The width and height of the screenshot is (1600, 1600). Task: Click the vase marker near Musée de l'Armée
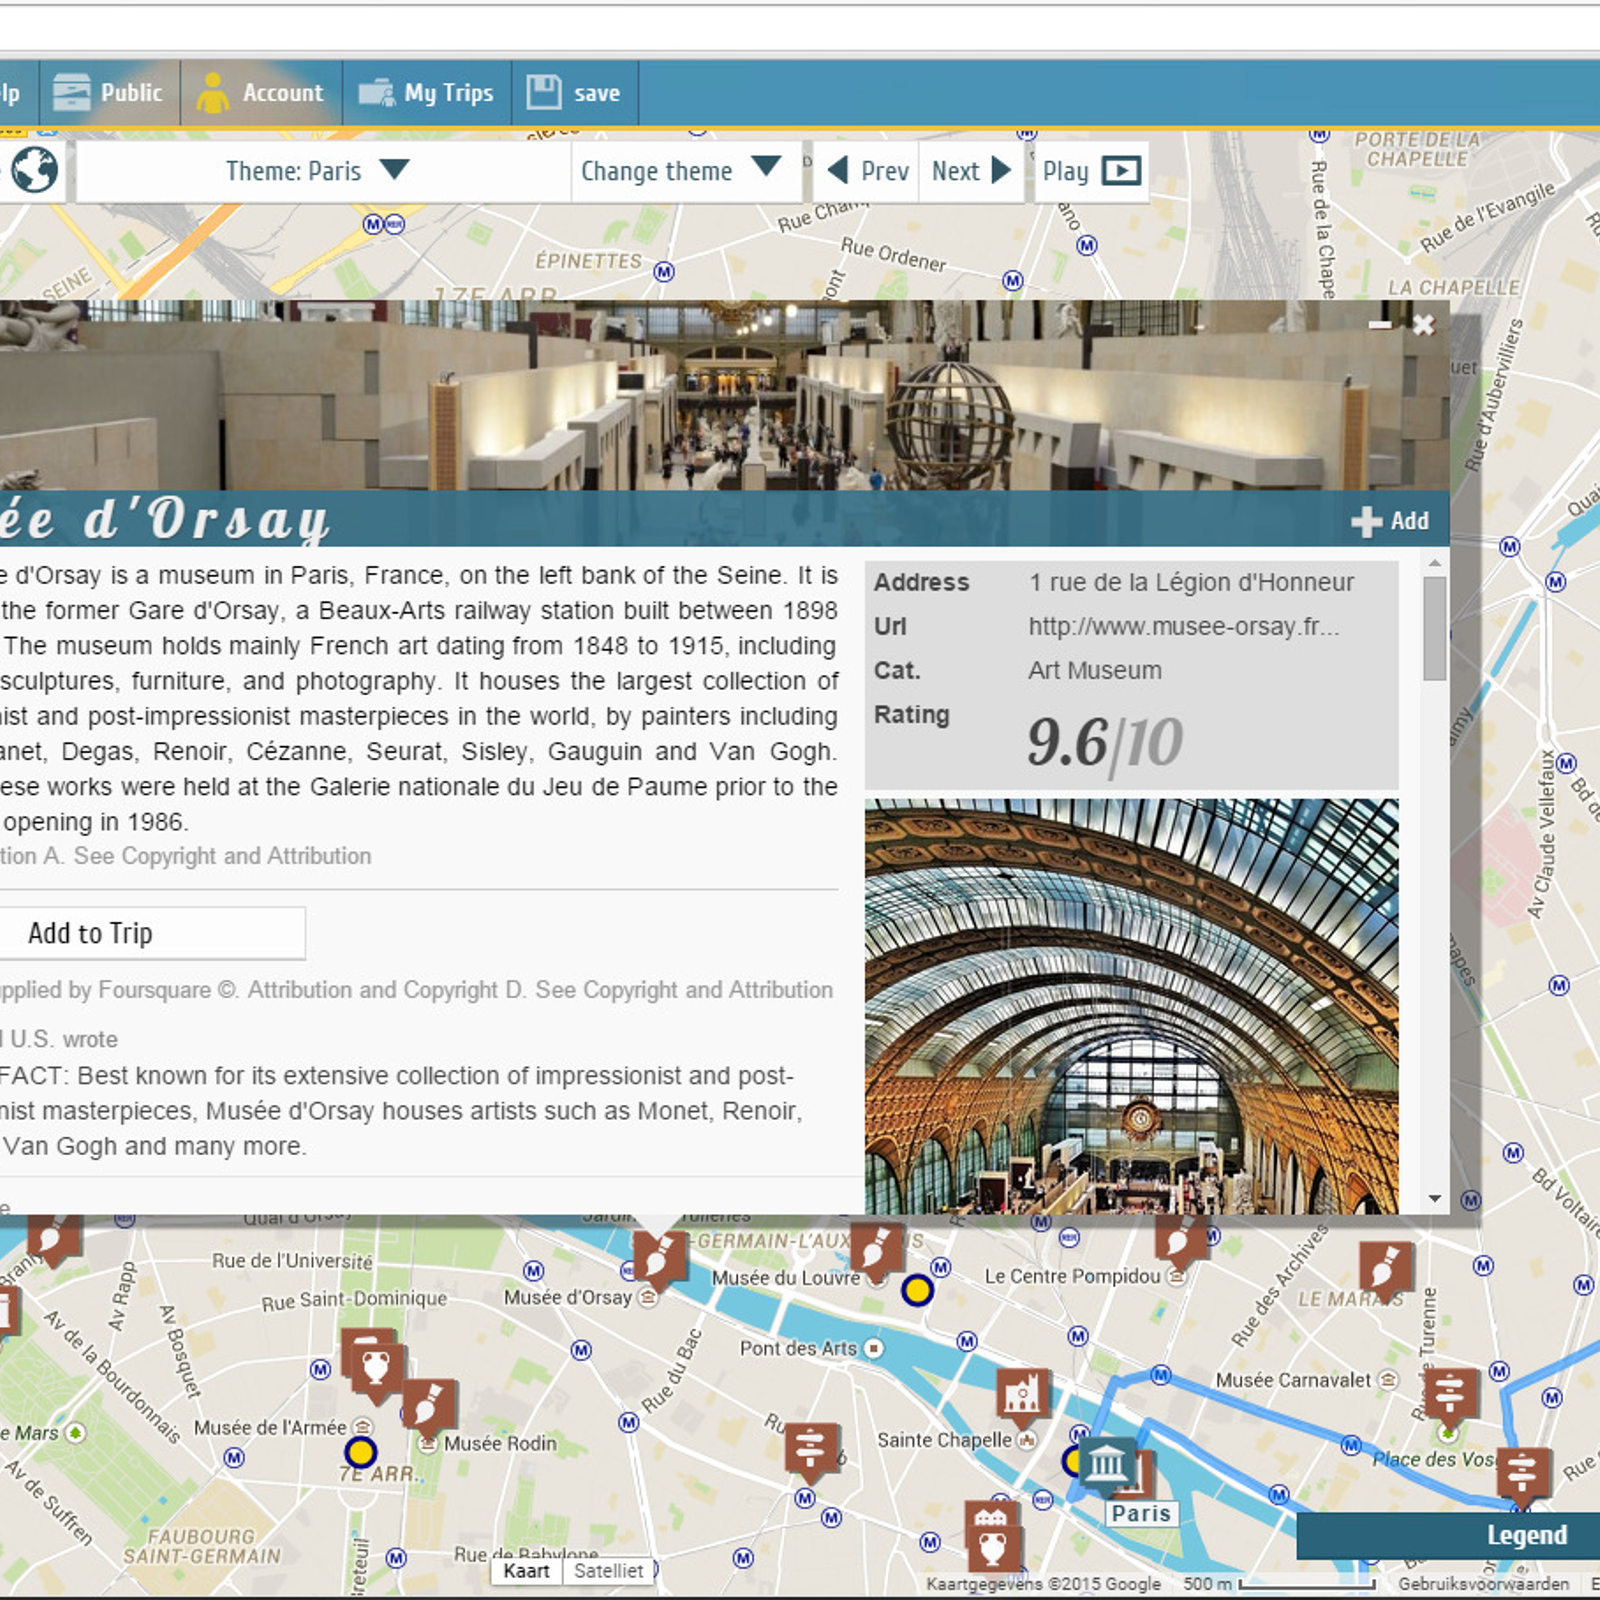click(x=377, y=1369)
